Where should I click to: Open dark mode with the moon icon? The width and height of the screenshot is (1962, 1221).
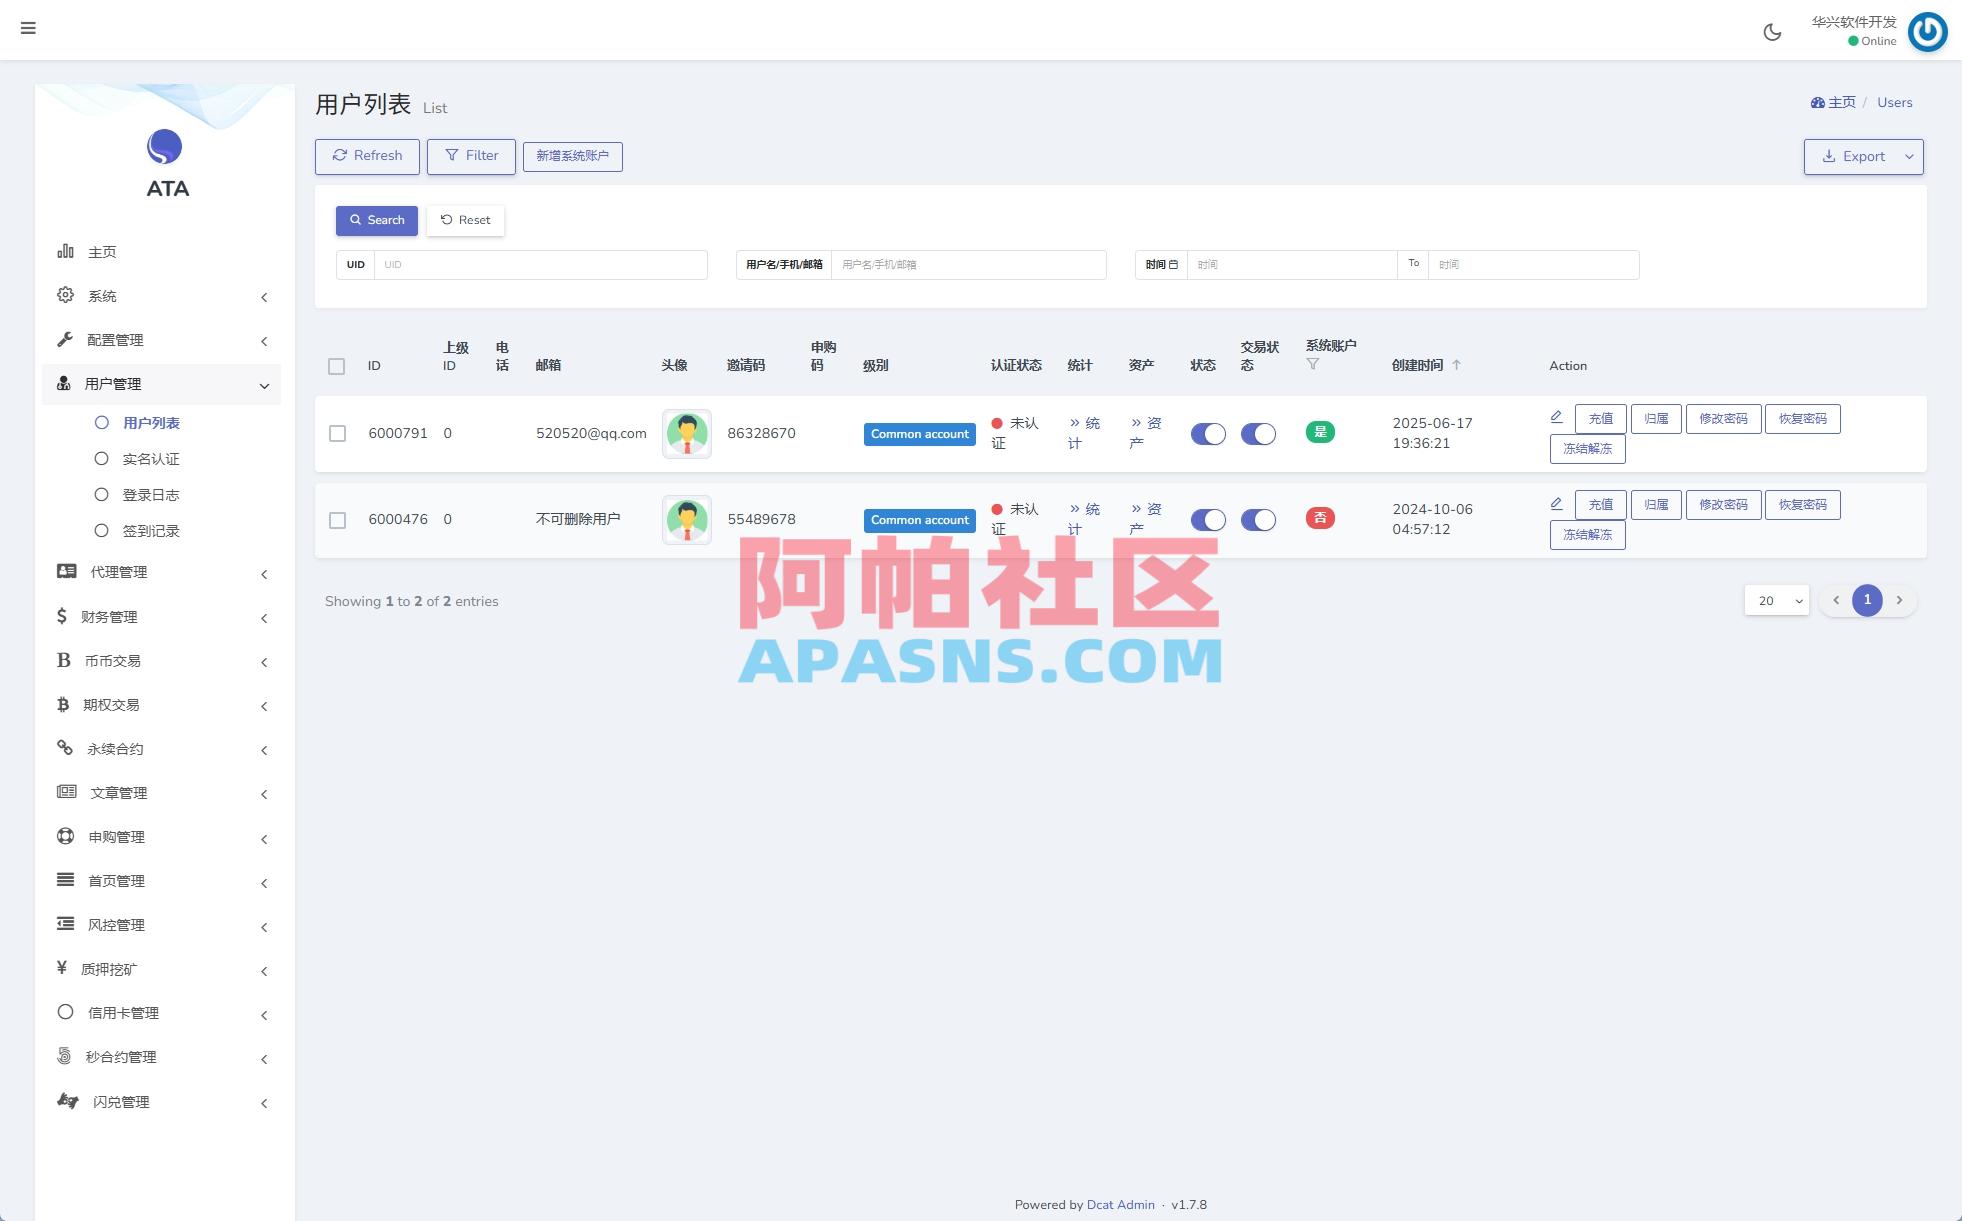coord(1772,32)
